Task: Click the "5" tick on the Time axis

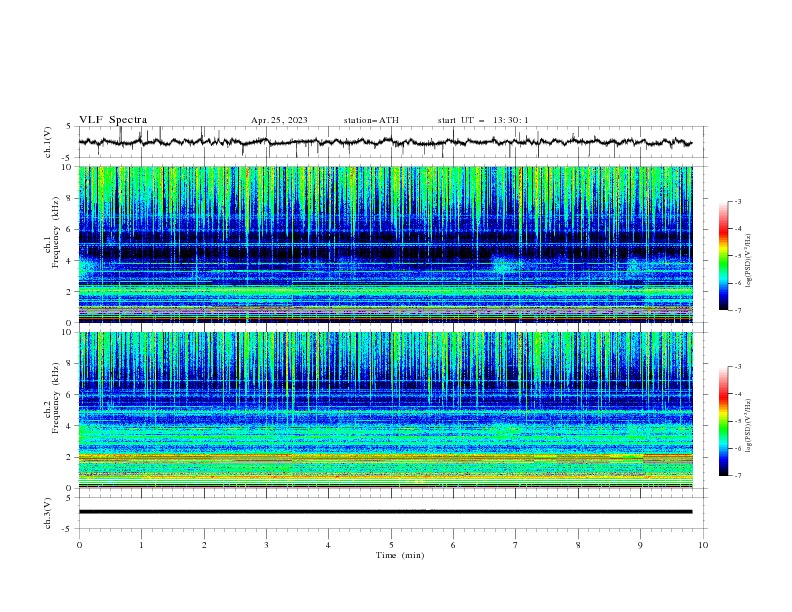Action: [391, 545]
